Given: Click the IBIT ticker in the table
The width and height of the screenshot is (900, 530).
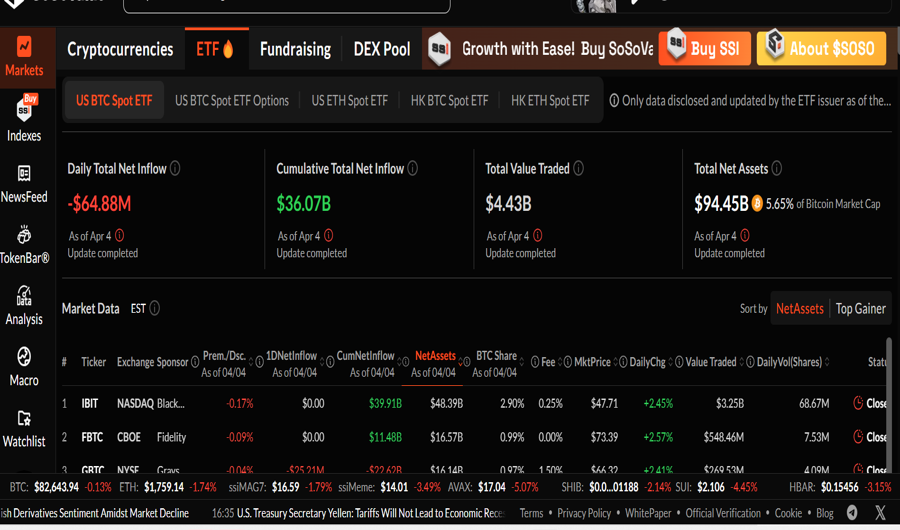Looking at the screenshot, I should pyautogui.click(x=90, y=403).
